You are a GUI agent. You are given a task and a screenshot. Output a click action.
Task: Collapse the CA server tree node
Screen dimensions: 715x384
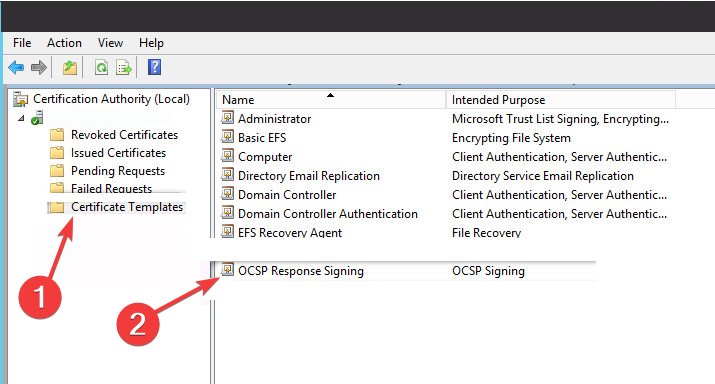pyautogui.click(x=21, y=118)
